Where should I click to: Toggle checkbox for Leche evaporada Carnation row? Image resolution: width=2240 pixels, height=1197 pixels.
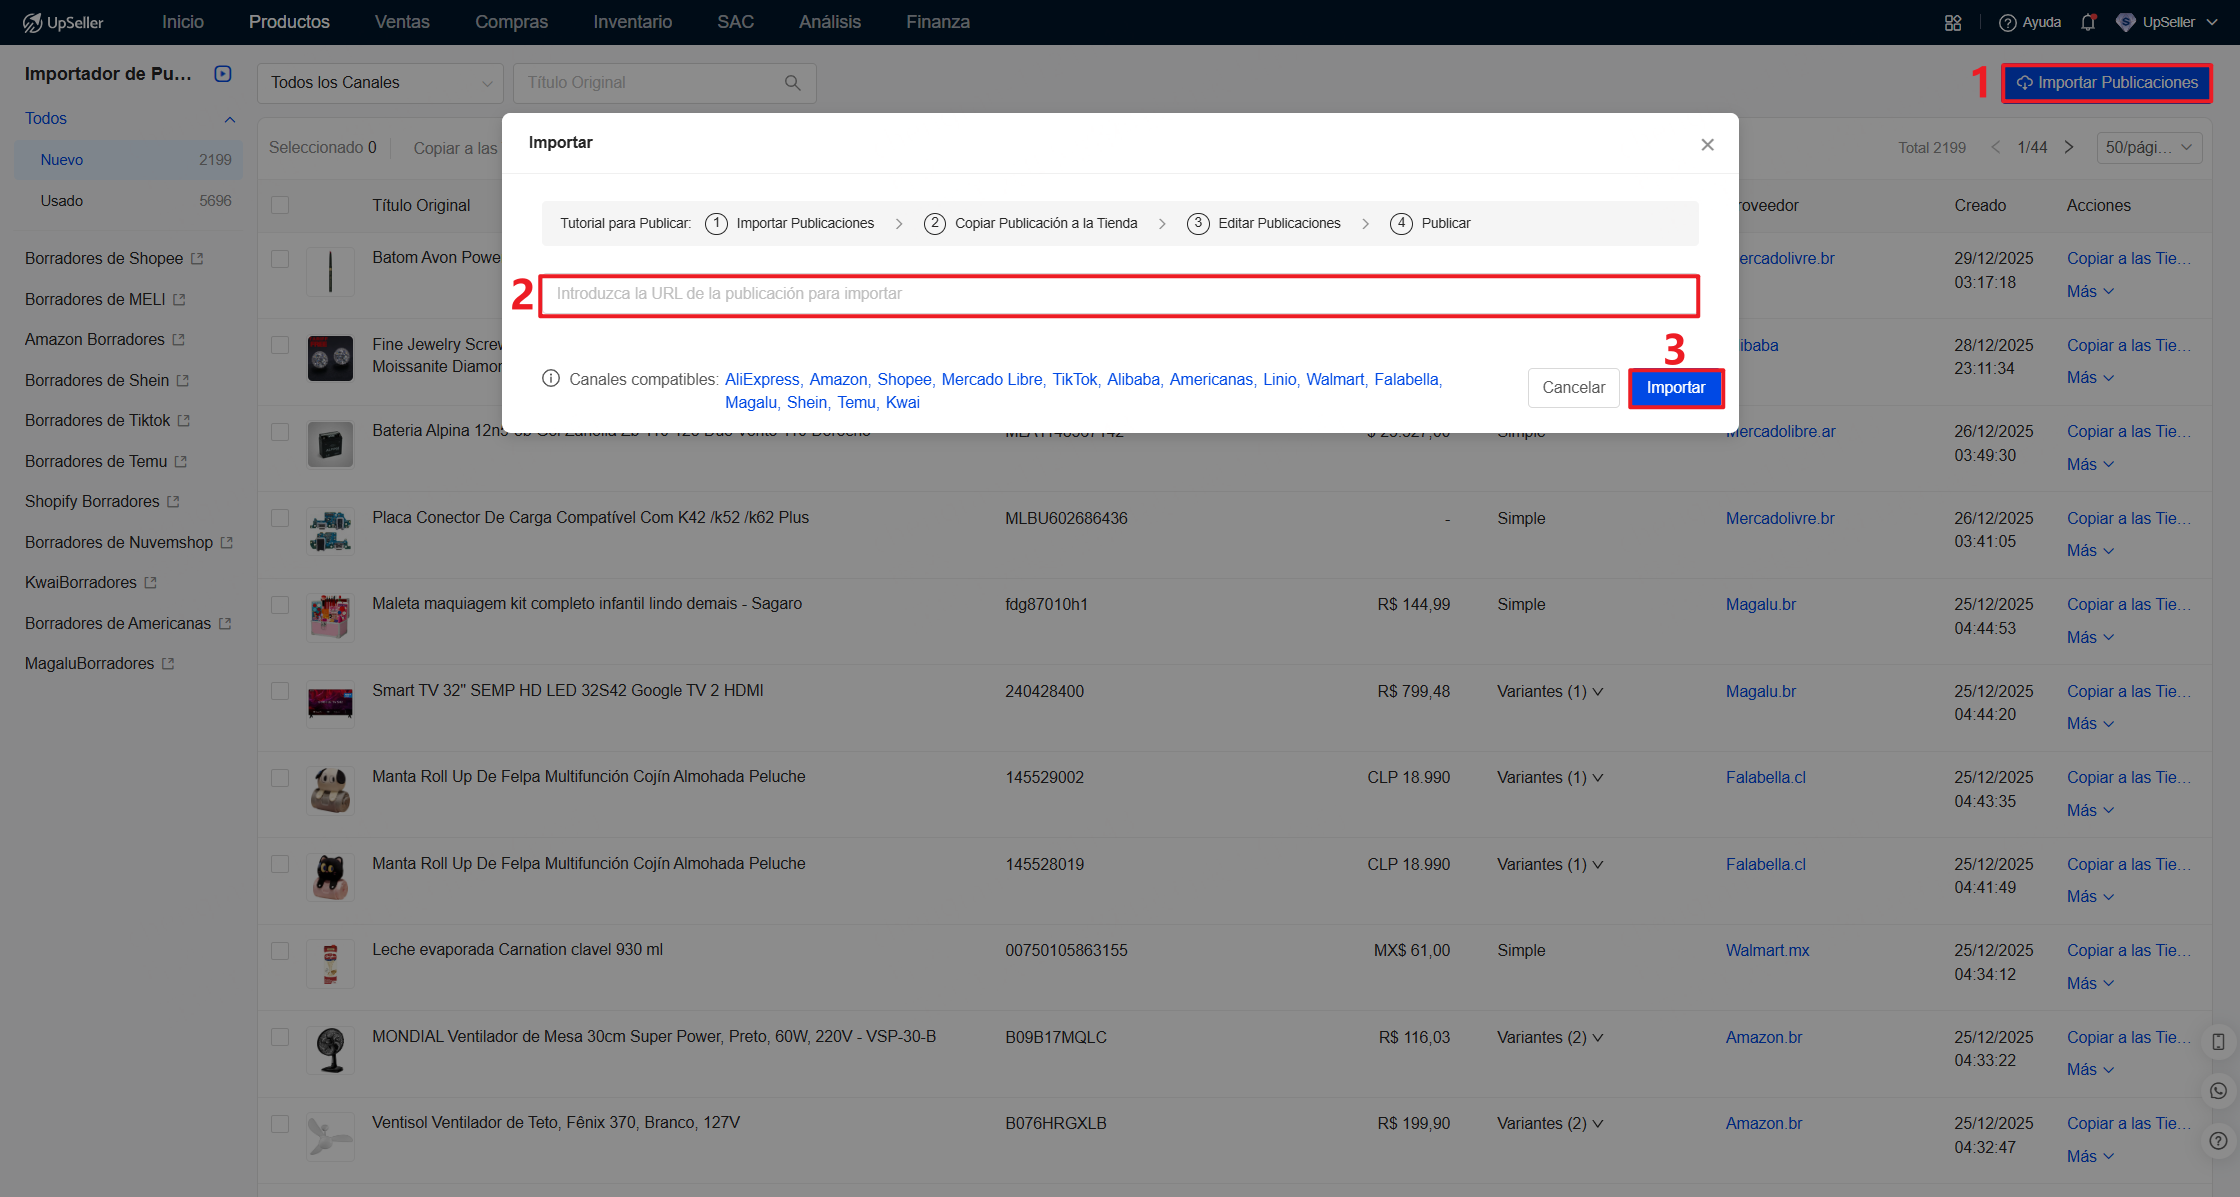click(280, 950)
